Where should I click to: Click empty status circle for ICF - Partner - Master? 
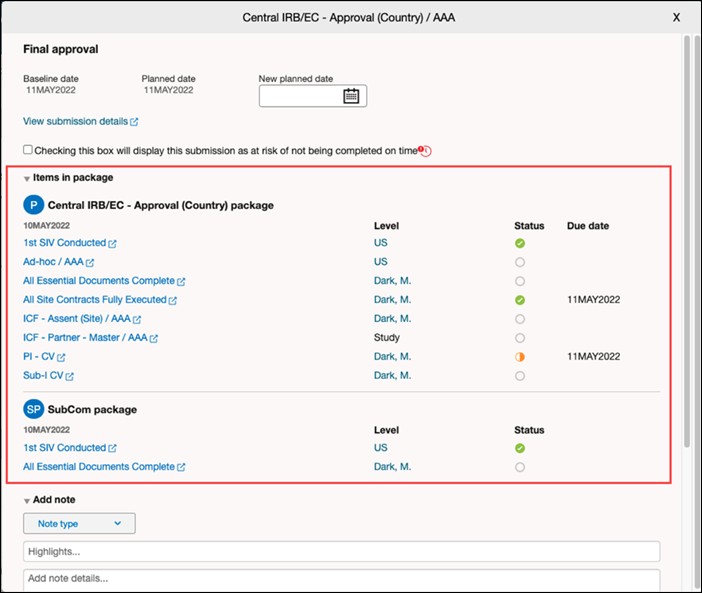click(x=520, y=337)
